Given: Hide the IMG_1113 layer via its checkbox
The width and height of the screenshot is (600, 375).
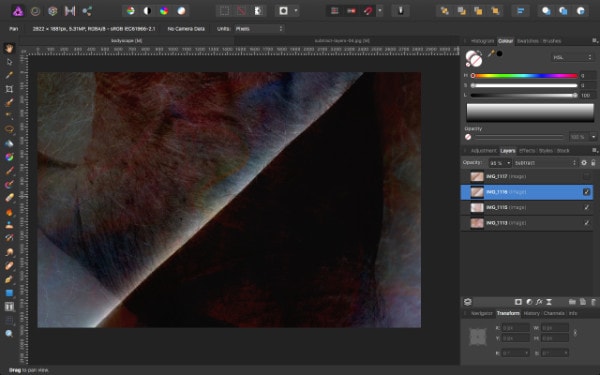Looking at the screenshot, I should click(586, 223).
